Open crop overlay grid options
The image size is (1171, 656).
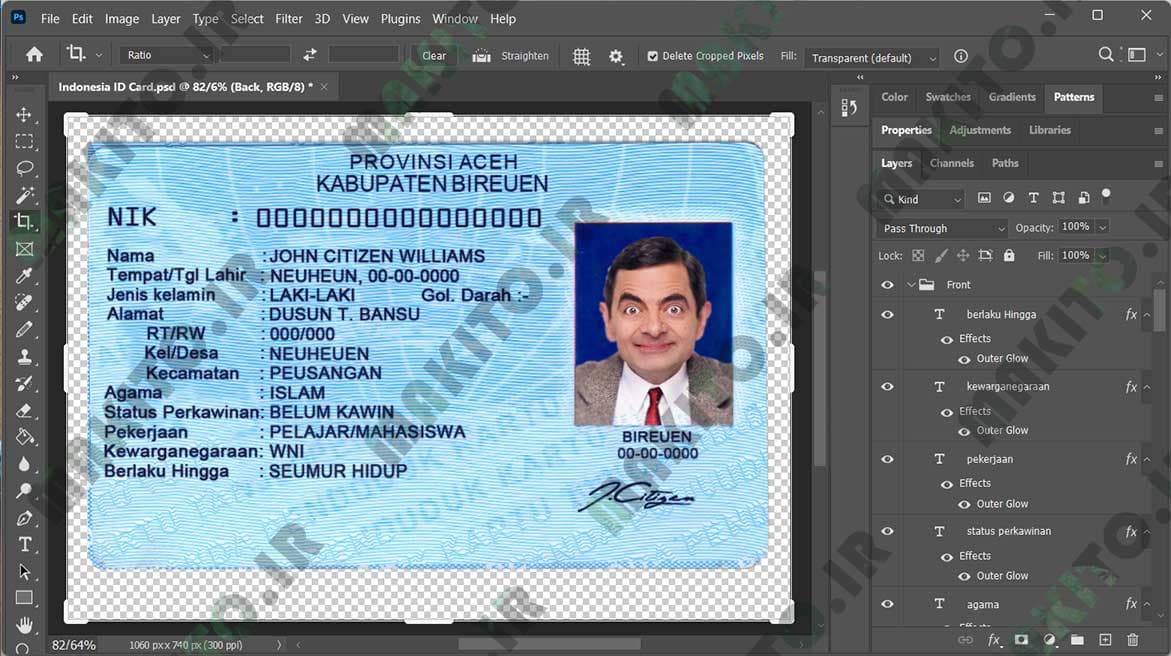[581, 56]
